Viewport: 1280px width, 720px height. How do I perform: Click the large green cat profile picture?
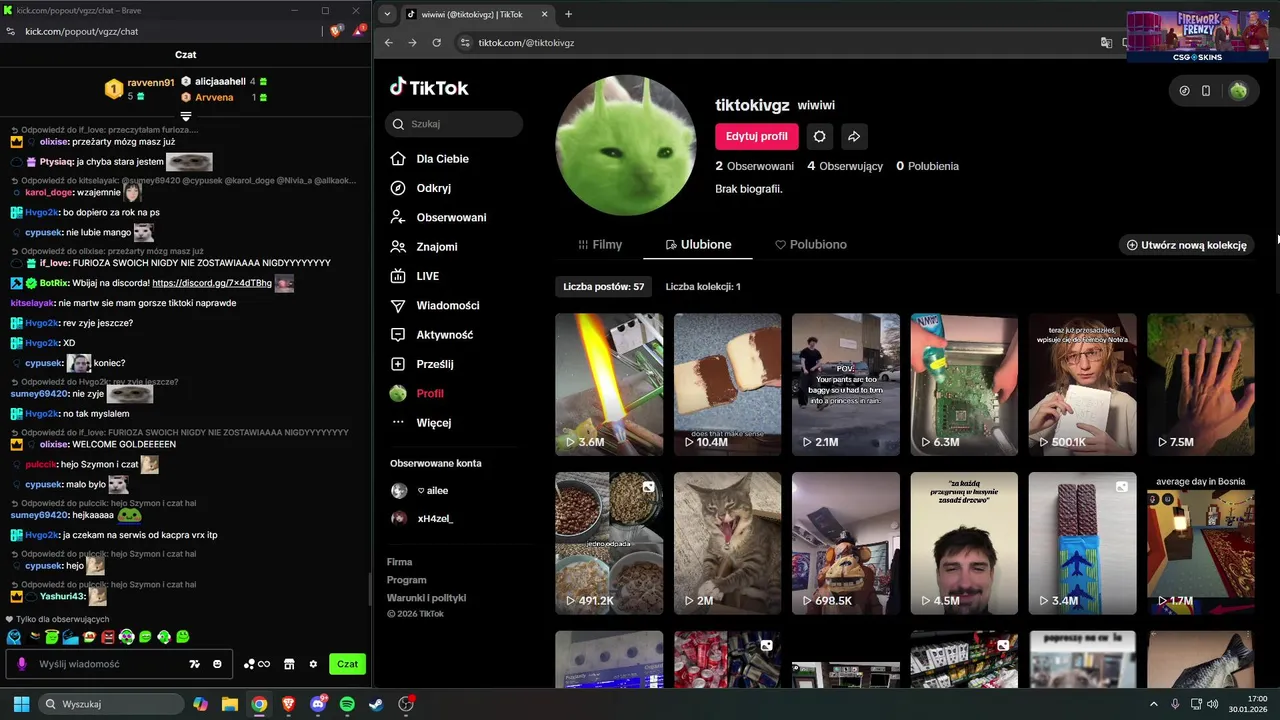point(625,145)
